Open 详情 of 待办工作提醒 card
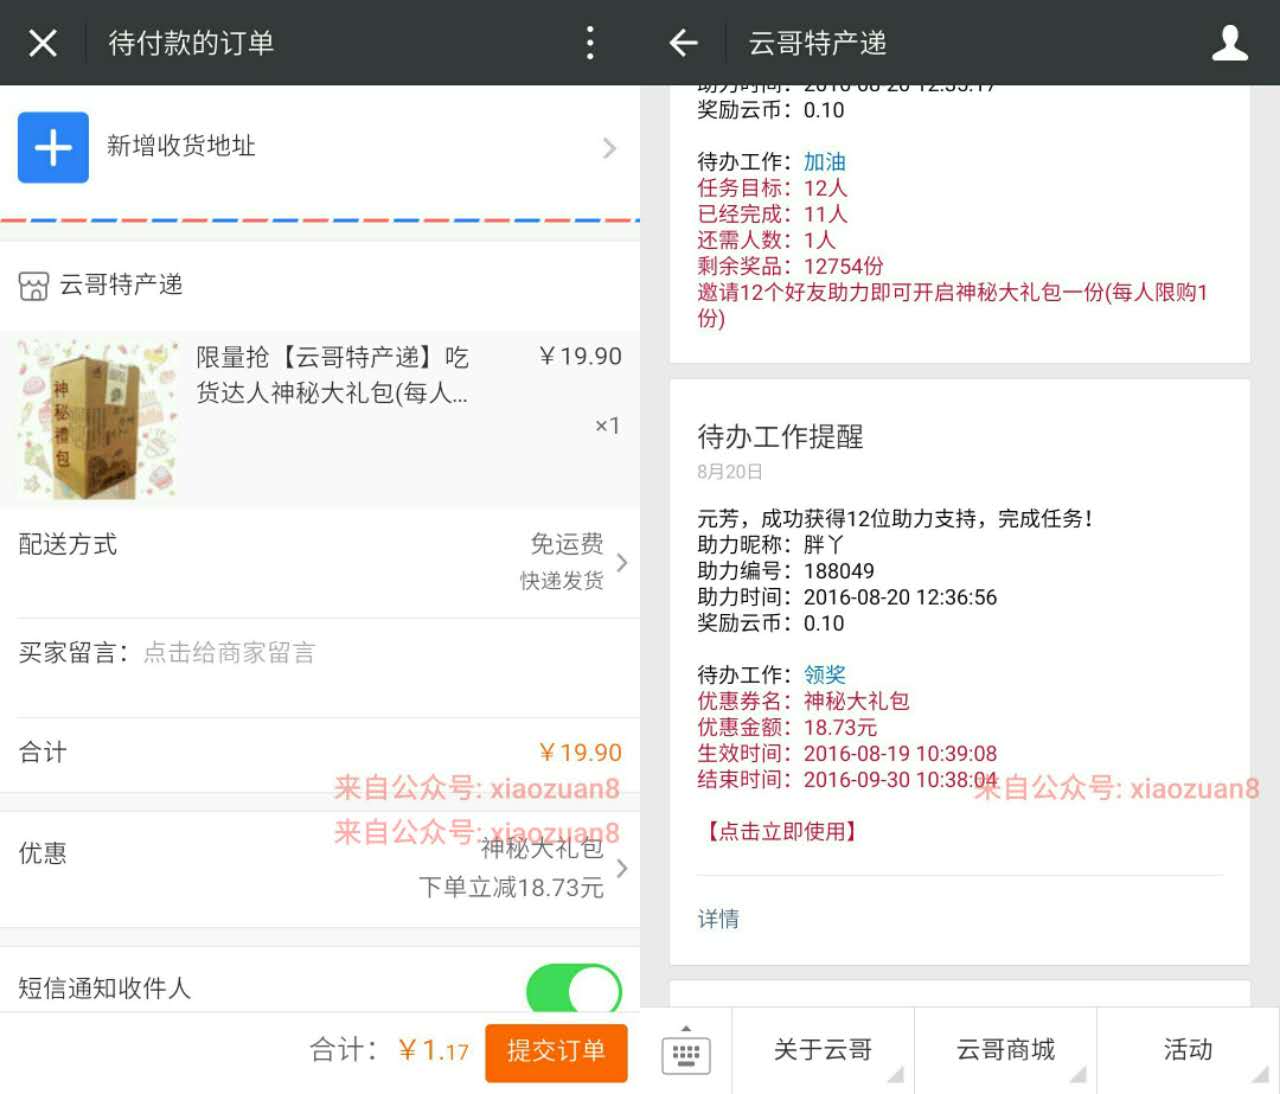The image size is (1280, 1094). (718, 919)
